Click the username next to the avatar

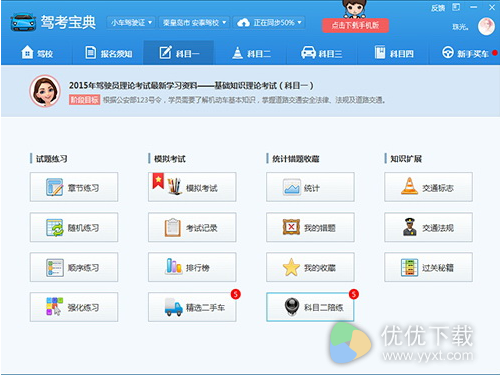[x=460, y=27]
